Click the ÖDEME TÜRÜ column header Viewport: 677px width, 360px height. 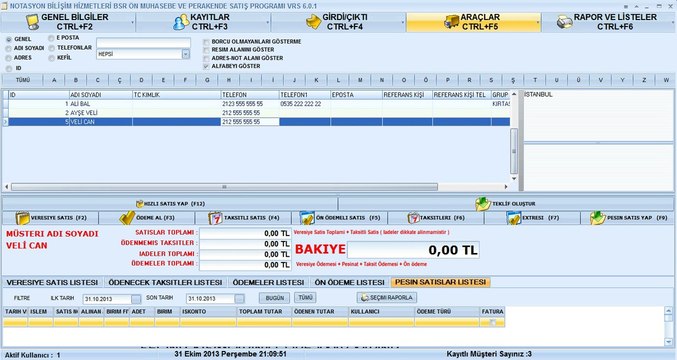coord(447,311)
